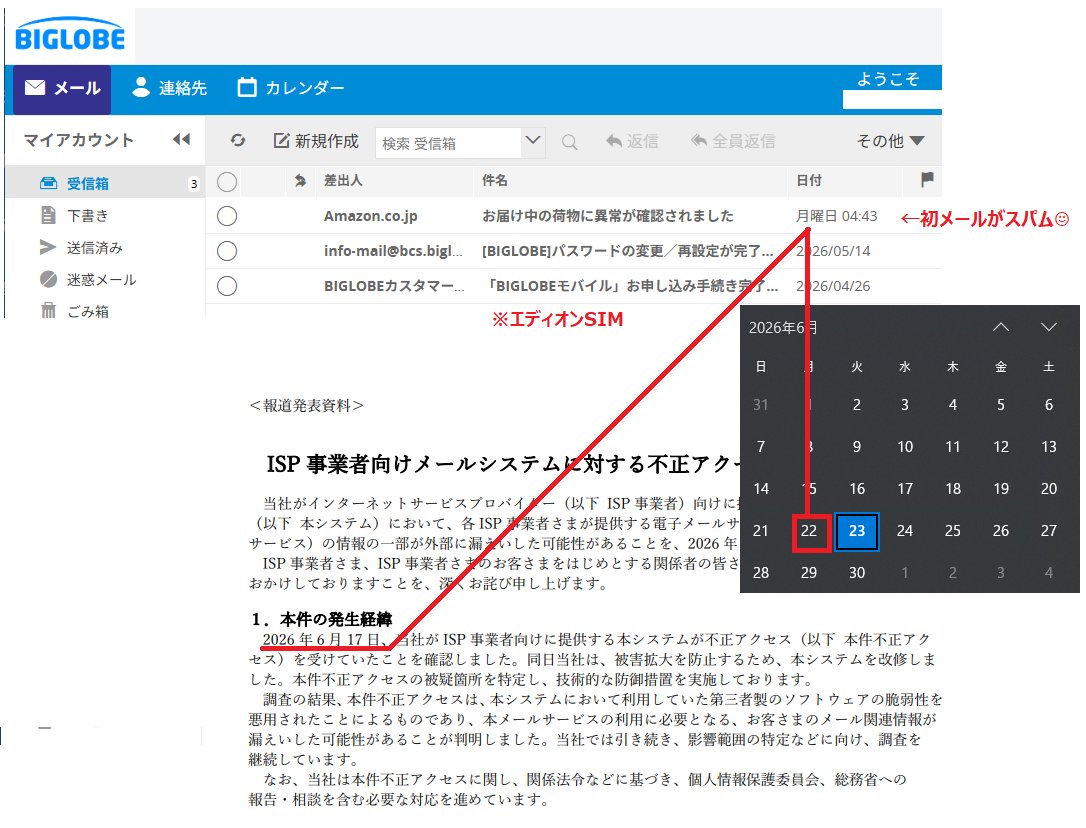
Task: Click the ごみ箱 trash can icon
Action: click(x=48, y=310)
